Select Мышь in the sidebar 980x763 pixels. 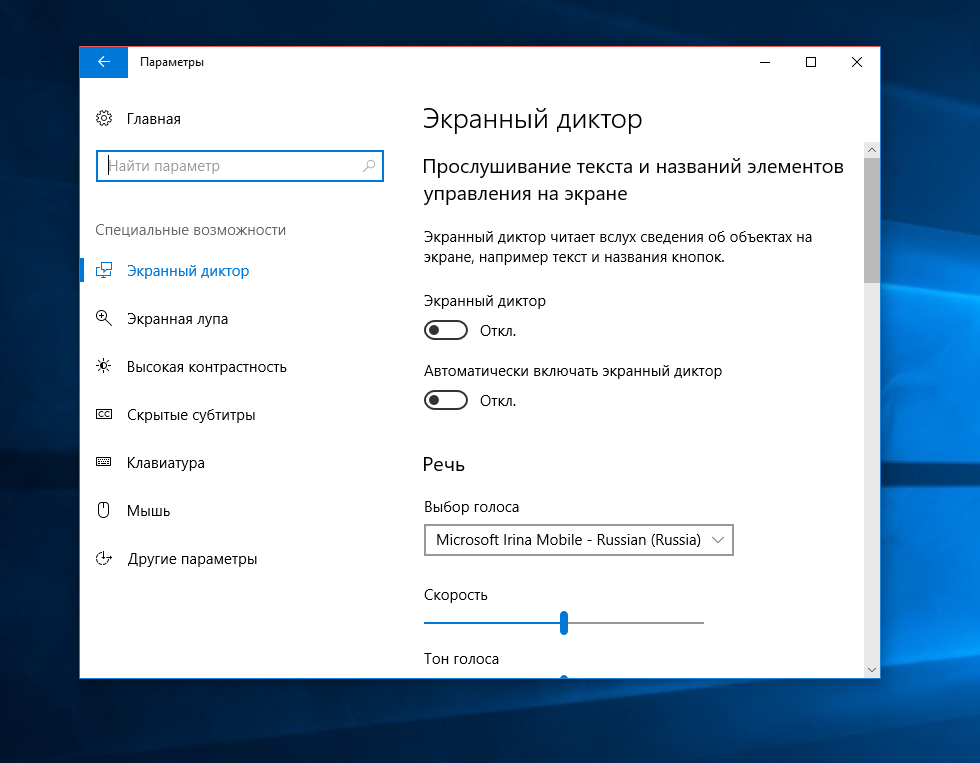point(148,511)
